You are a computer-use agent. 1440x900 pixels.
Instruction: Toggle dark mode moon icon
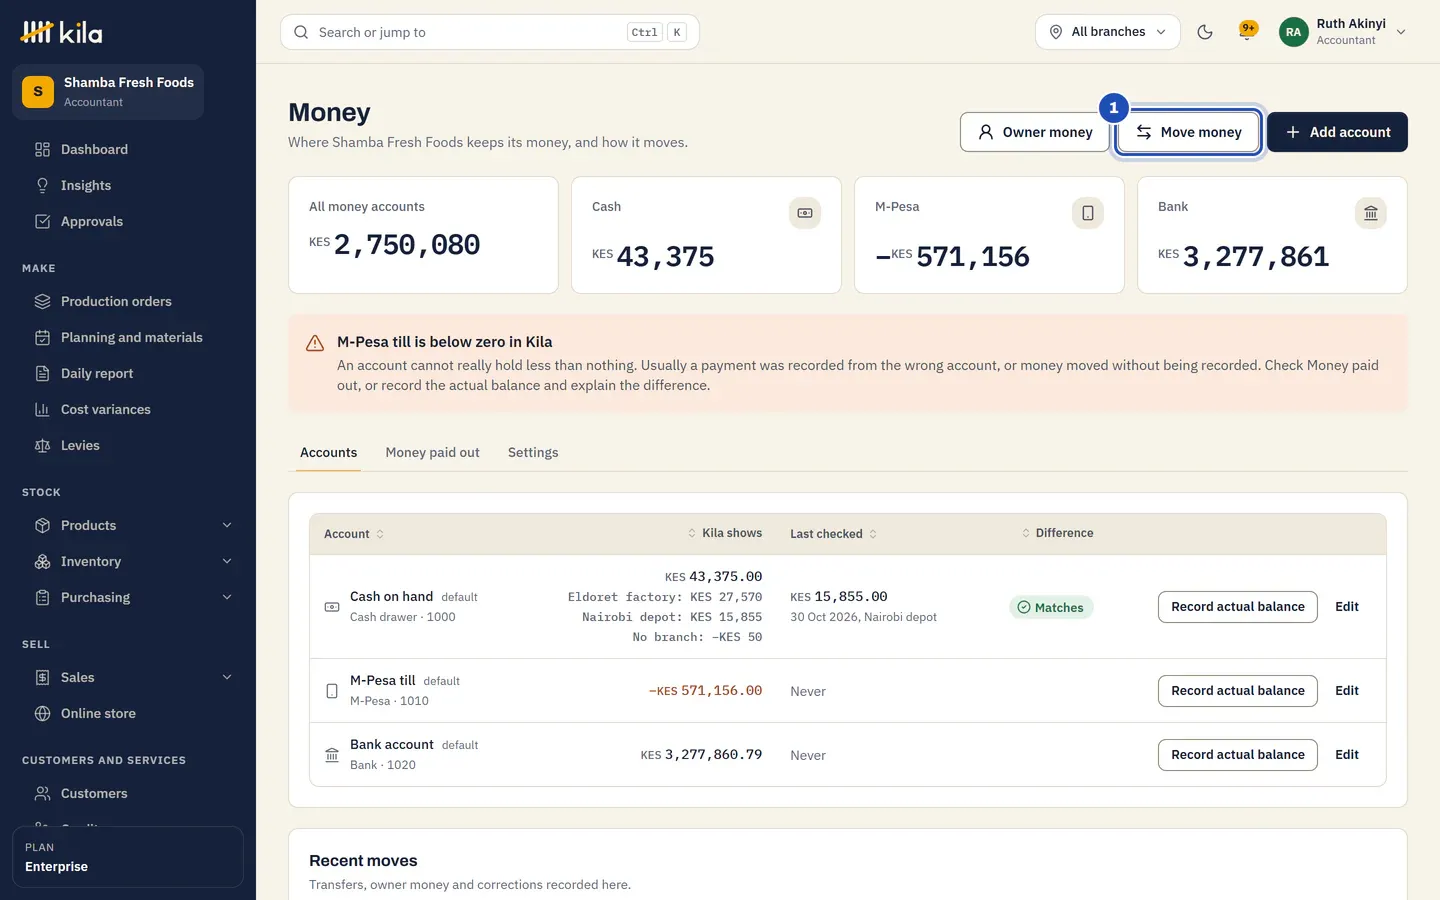(x=1205, y=32)
